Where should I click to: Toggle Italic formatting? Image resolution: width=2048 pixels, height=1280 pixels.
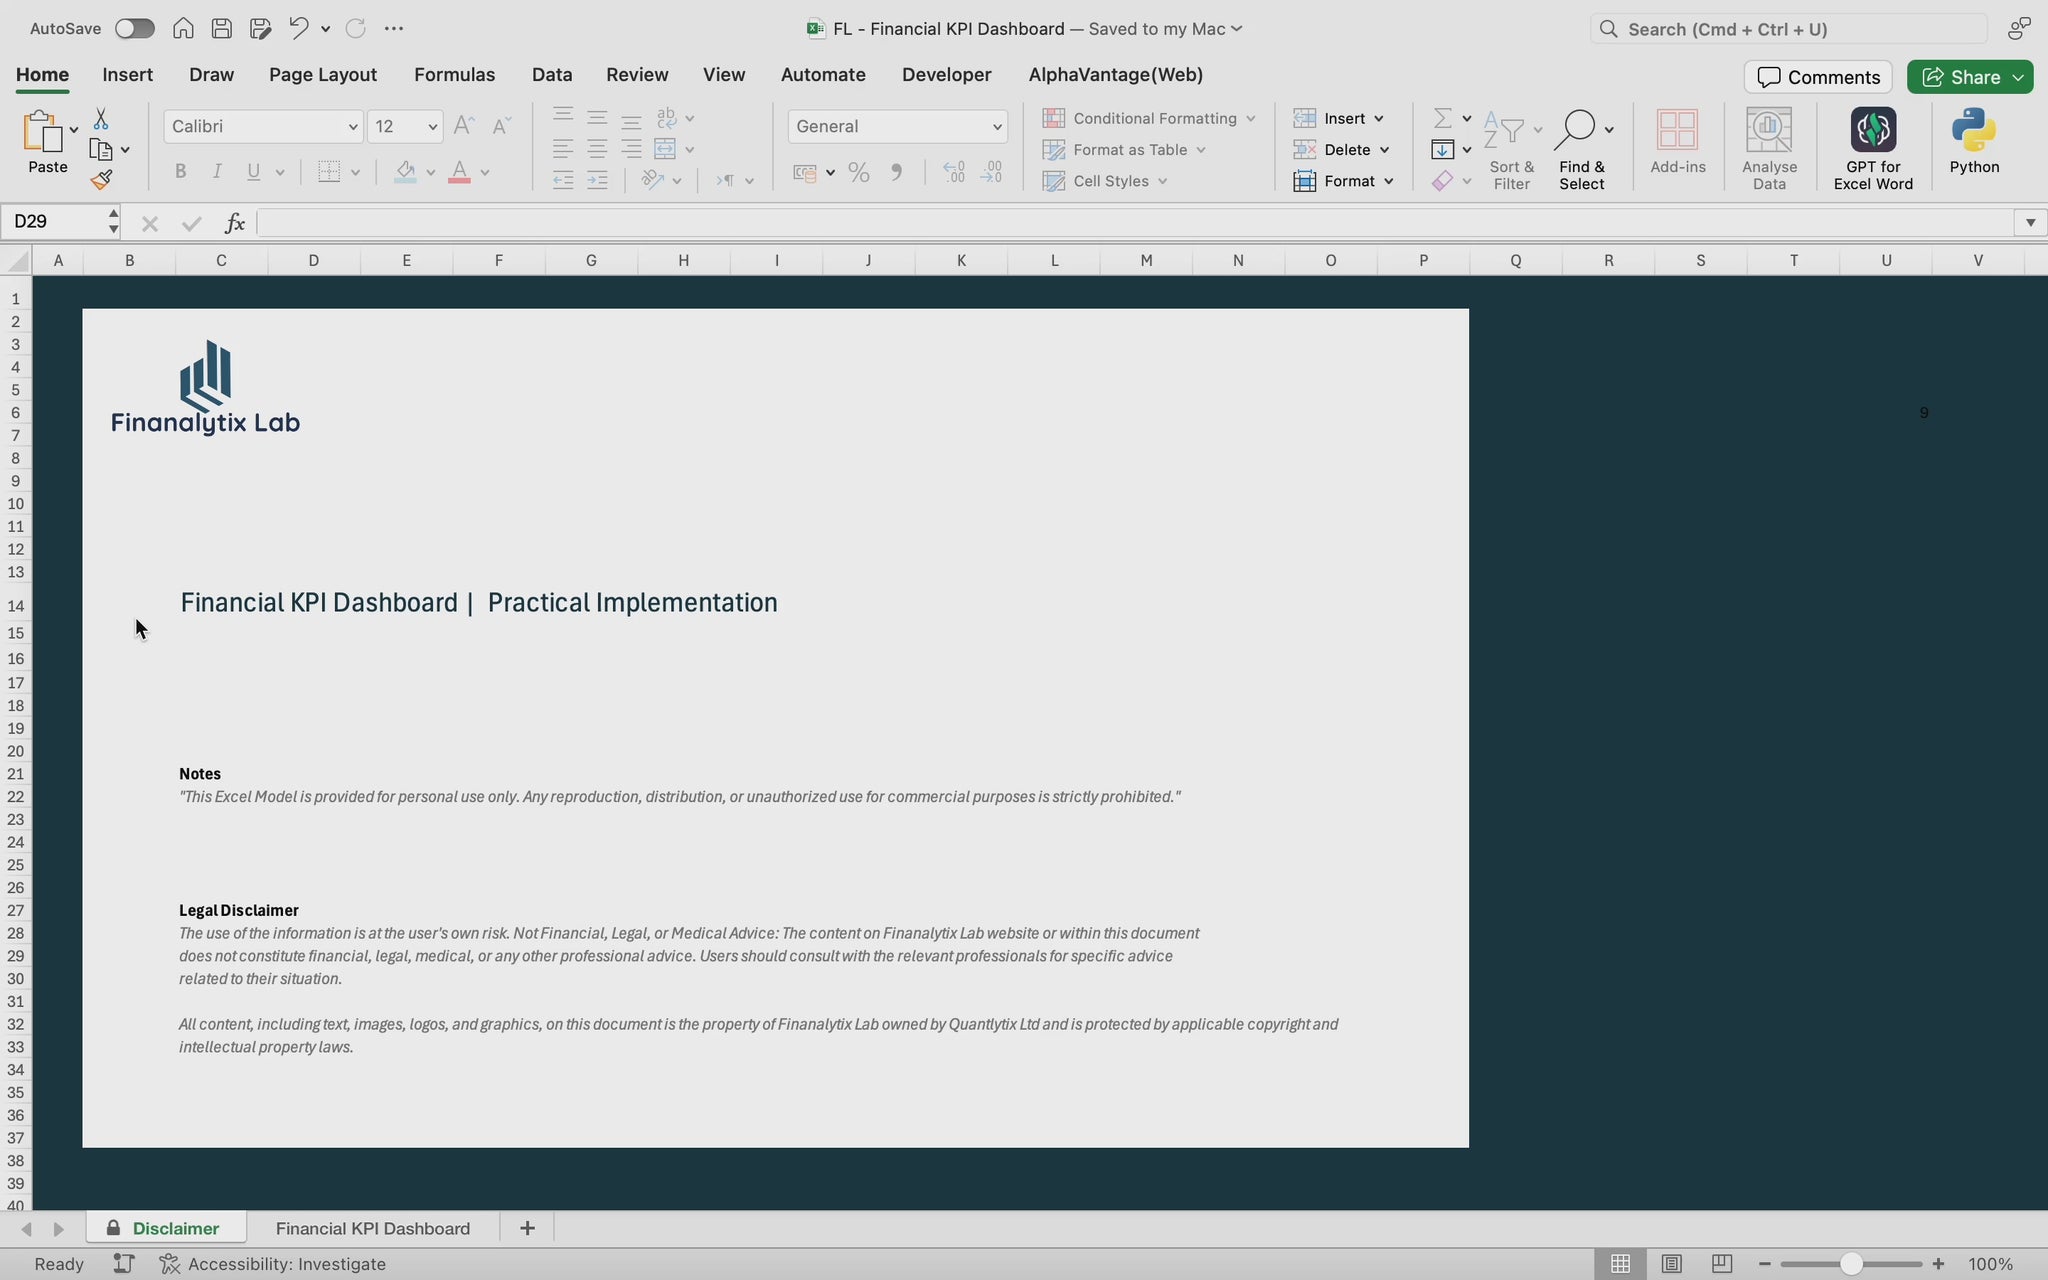click(x=216, y=172)
